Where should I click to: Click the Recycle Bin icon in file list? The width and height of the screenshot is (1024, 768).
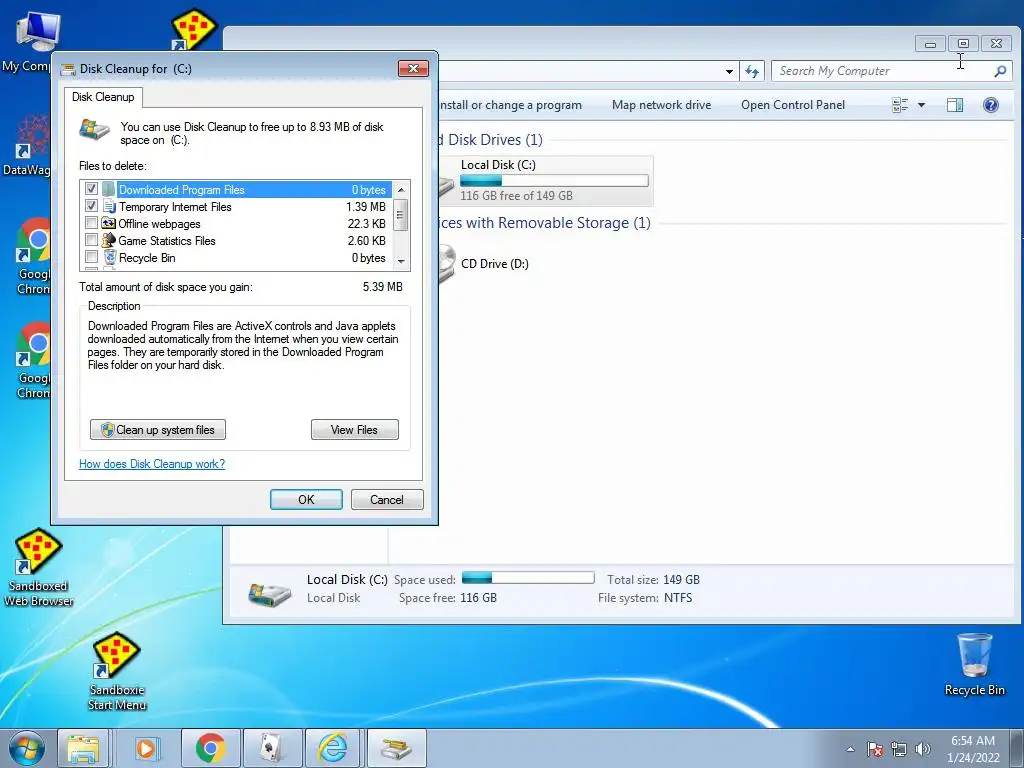point(110,257)
